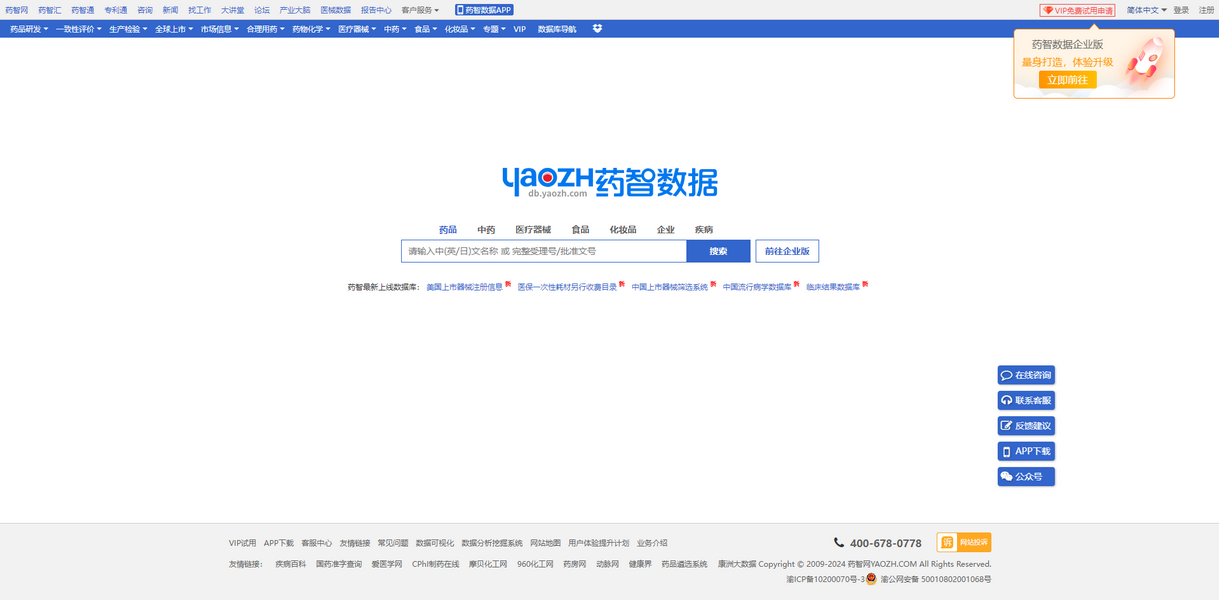Click the drug name search input field

pos(543,251)
